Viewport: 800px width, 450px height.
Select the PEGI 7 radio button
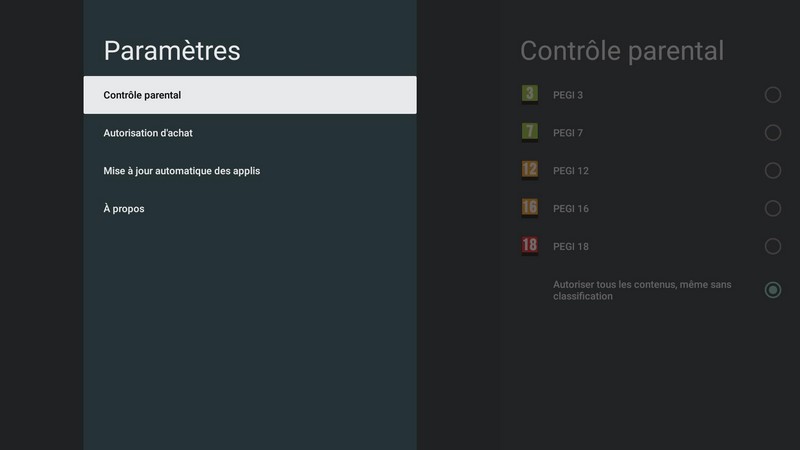(x=773, y=133)
